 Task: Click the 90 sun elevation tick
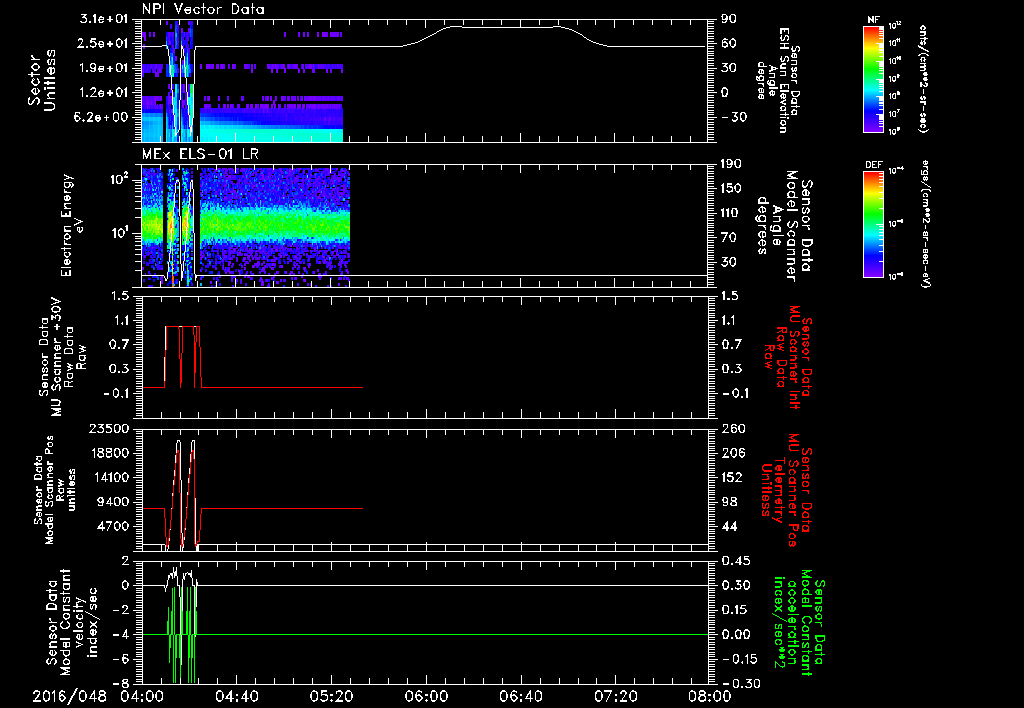729,19
